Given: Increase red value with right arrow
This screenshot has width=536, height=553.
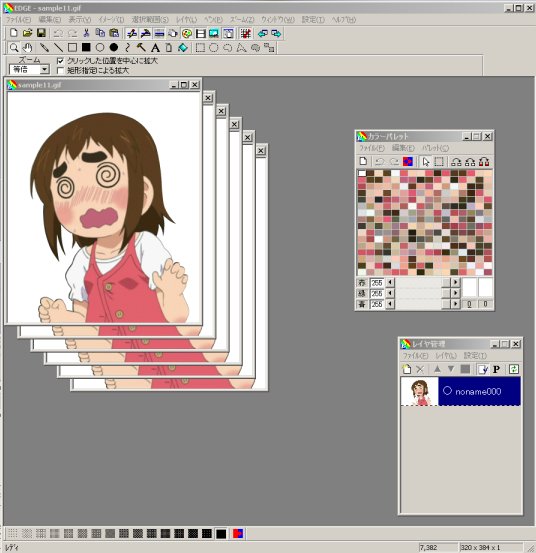Looking at the screenshot, I should click(456, 282).
